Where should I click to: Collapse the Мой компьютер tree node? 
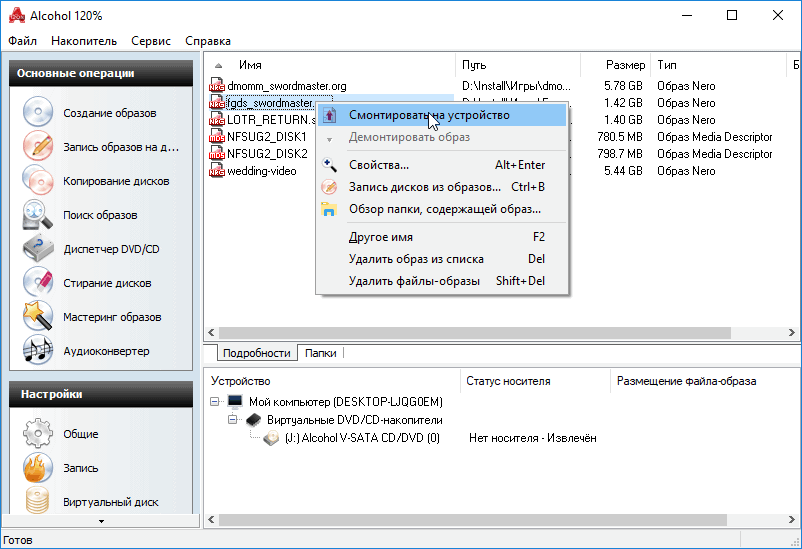click(216, 402)
